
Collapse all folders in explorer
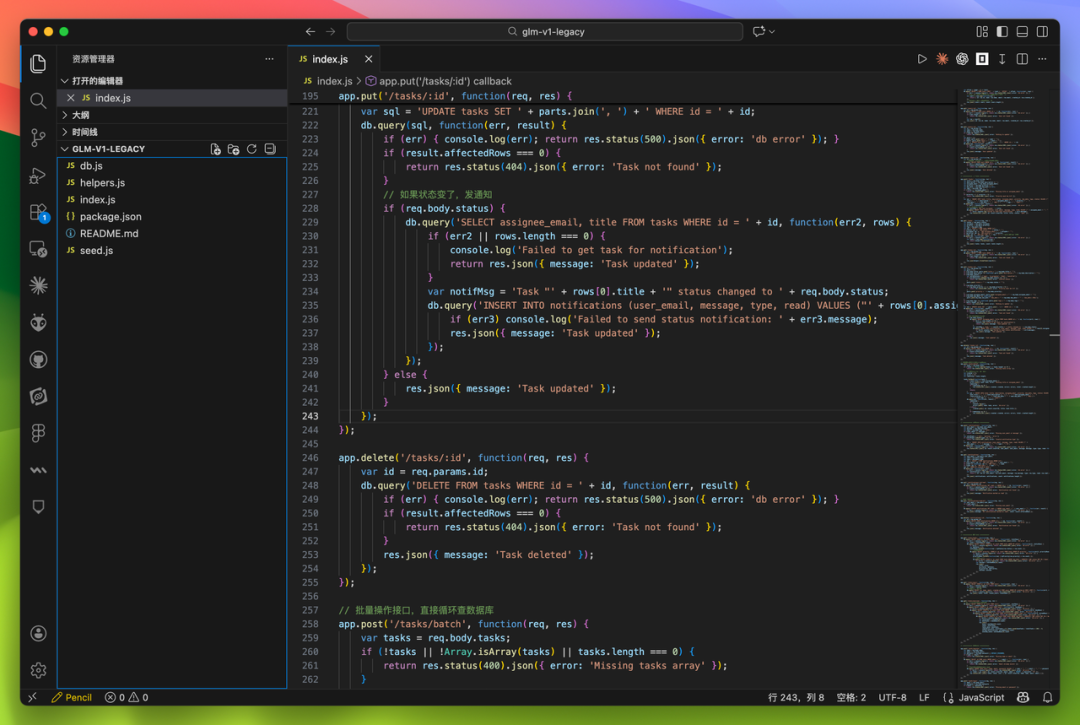pos(270,149)
